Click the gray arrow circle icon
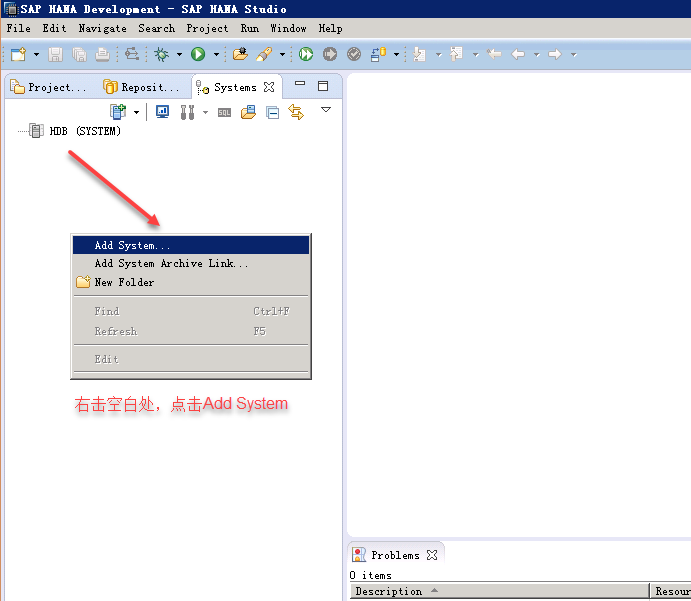The image size is (691, 601). [330, 54]
